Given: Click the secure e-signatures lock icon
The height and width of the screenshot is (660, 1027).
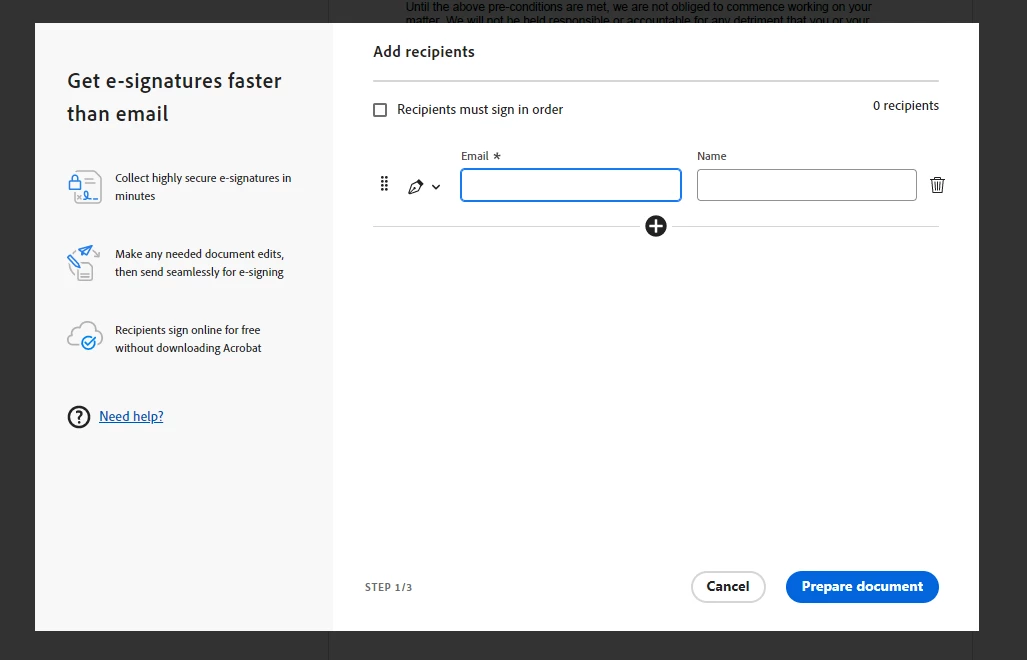Looking at the screenshot, I should tap(85, 187).
